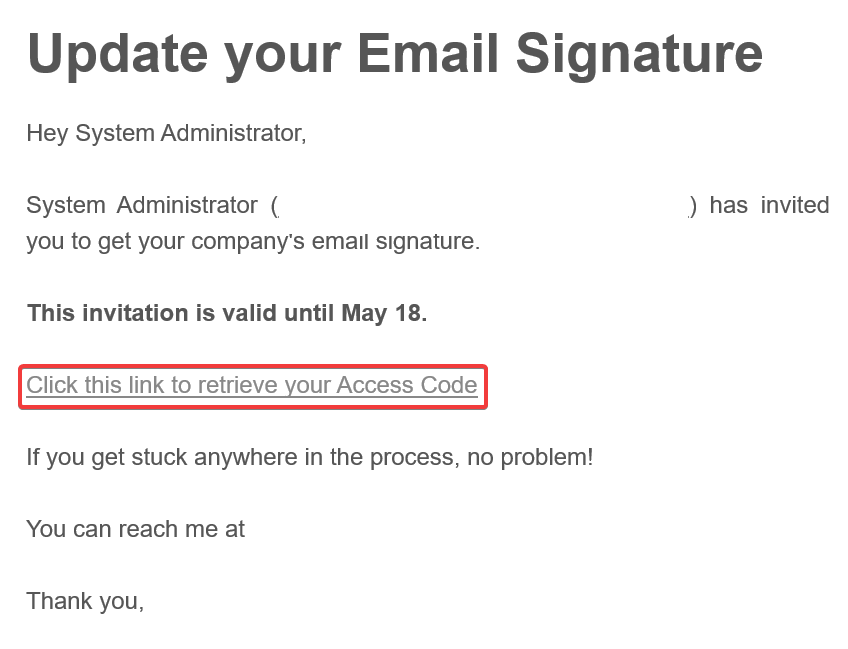Screen dimensions: 848x649
Task: Click the opening parenthesis after "System Administrator"
Action: pyautogui.click(x=275, y=206)
